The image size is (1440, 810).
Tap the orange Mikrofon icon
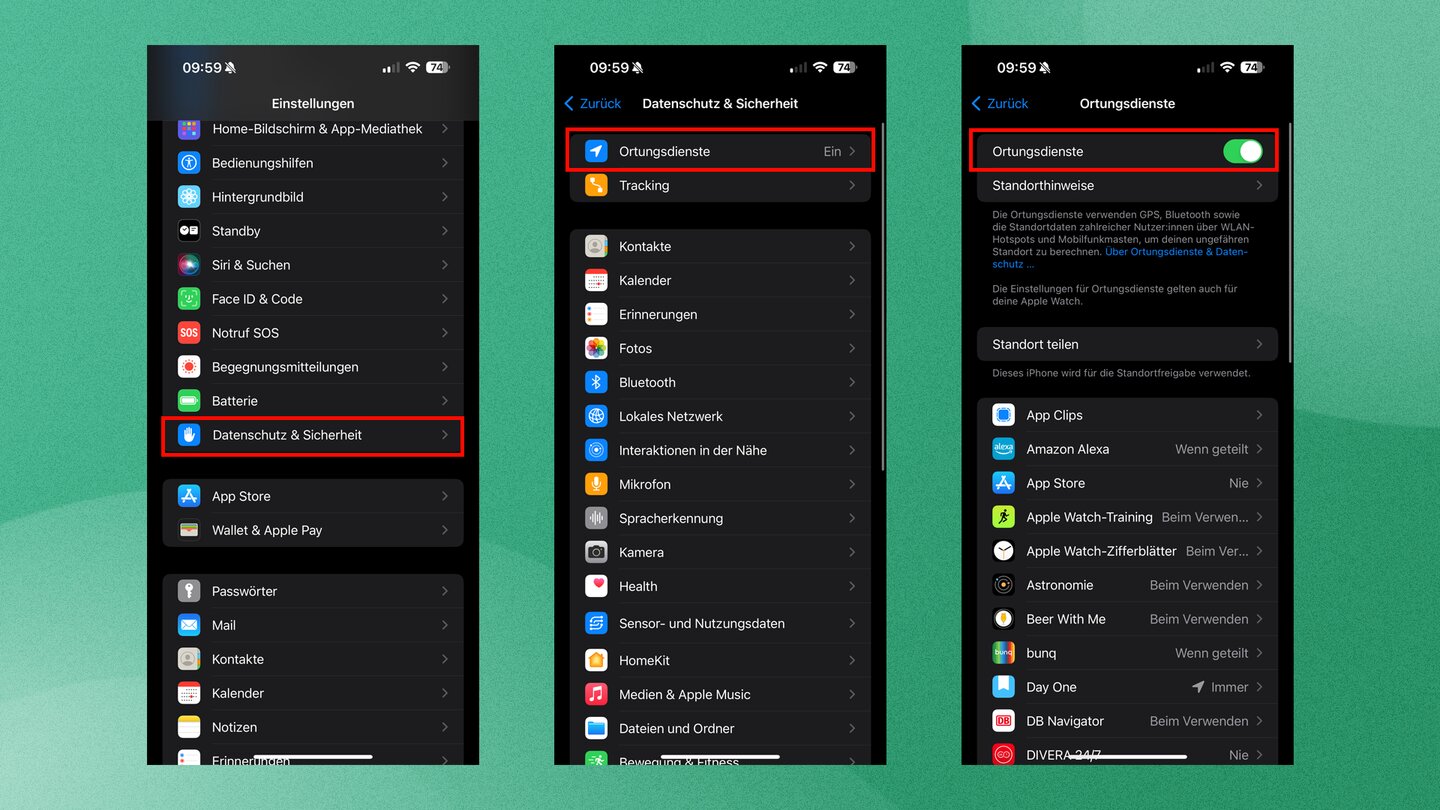point(596,485)
